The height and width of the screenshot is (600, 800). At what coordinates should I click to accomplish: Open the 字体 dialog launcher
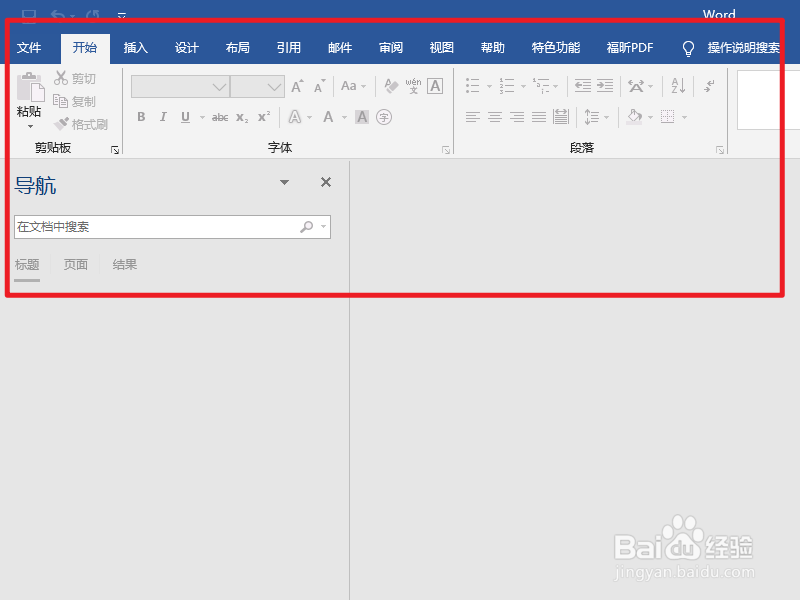(x=446, y=150)
